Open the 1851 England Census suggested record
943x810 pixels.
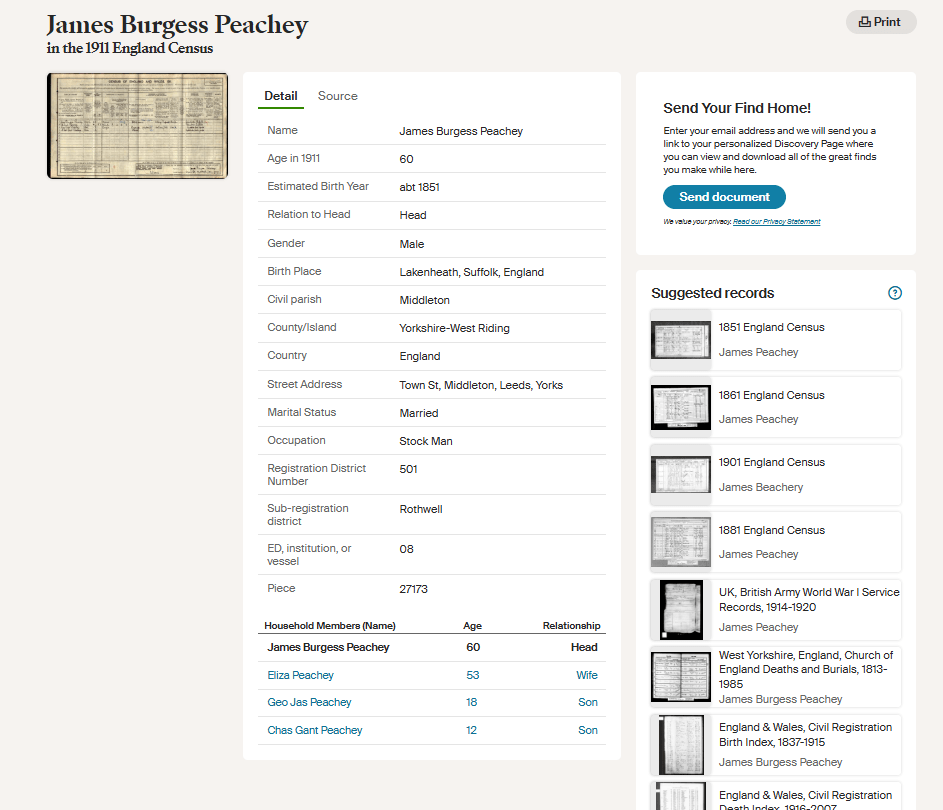(771, 328)
